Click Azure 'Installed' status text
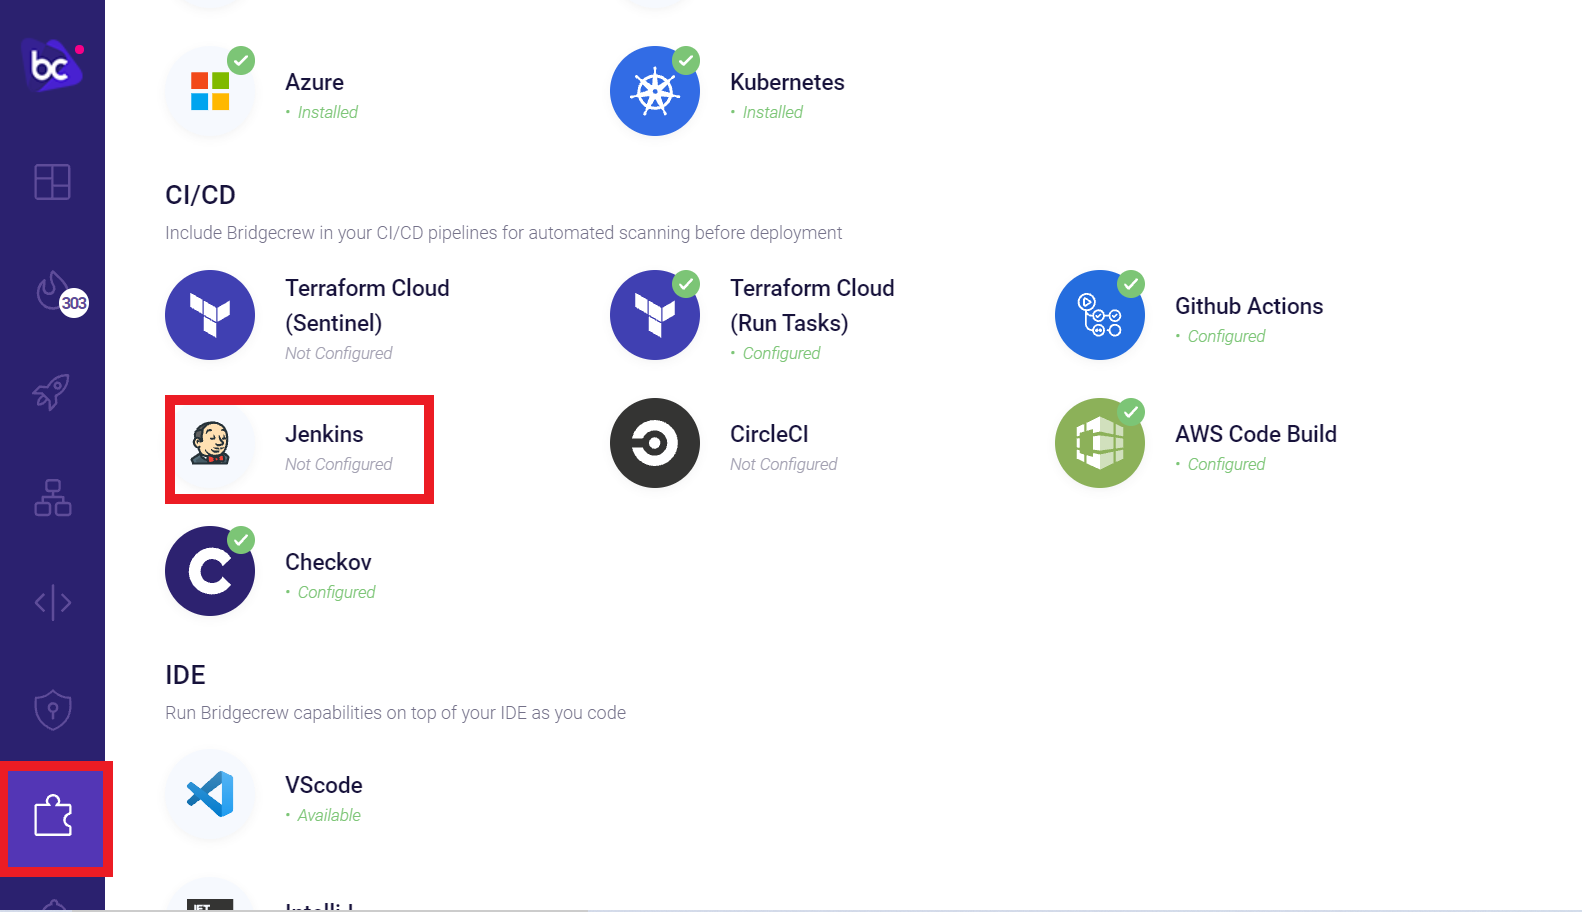The height and width of the screenshot is (912, 1582). [327, 112]
